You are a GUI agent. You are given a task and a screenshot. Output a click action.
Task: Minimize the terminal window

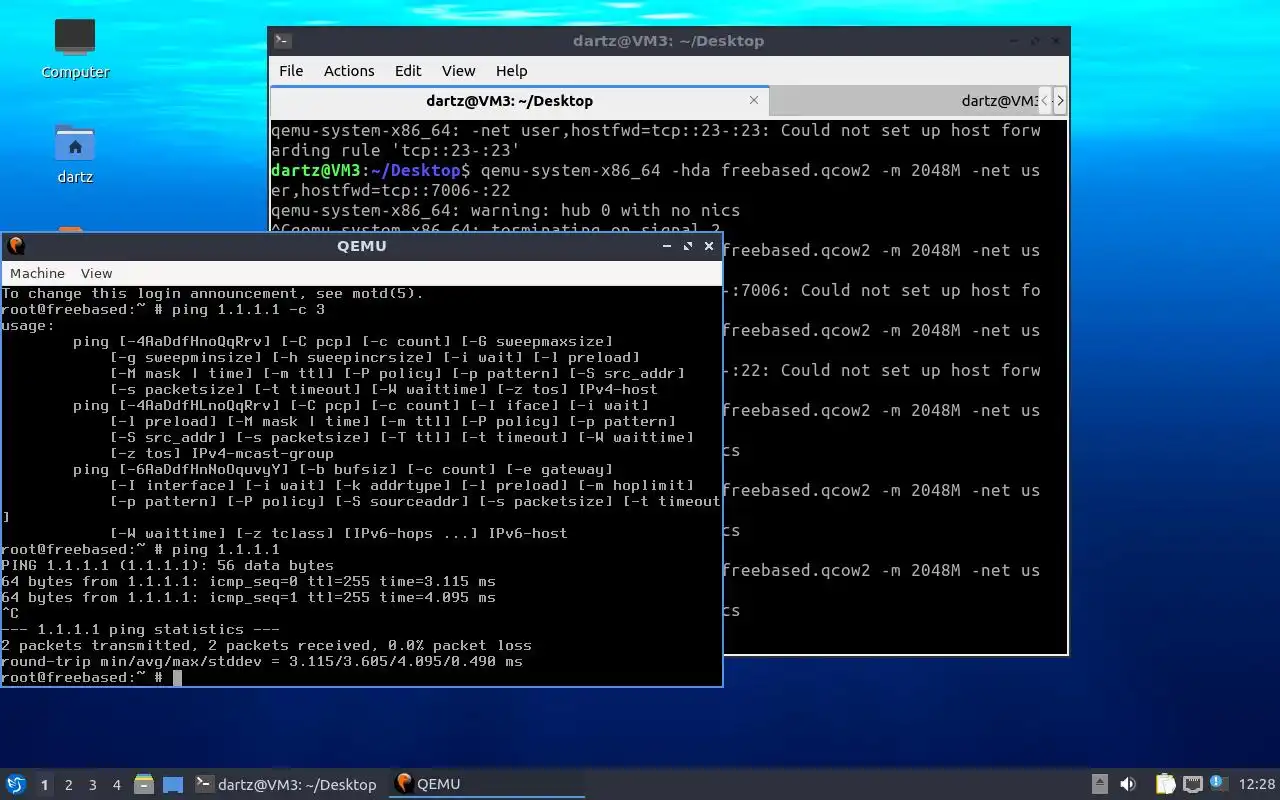click(1016, 41)
